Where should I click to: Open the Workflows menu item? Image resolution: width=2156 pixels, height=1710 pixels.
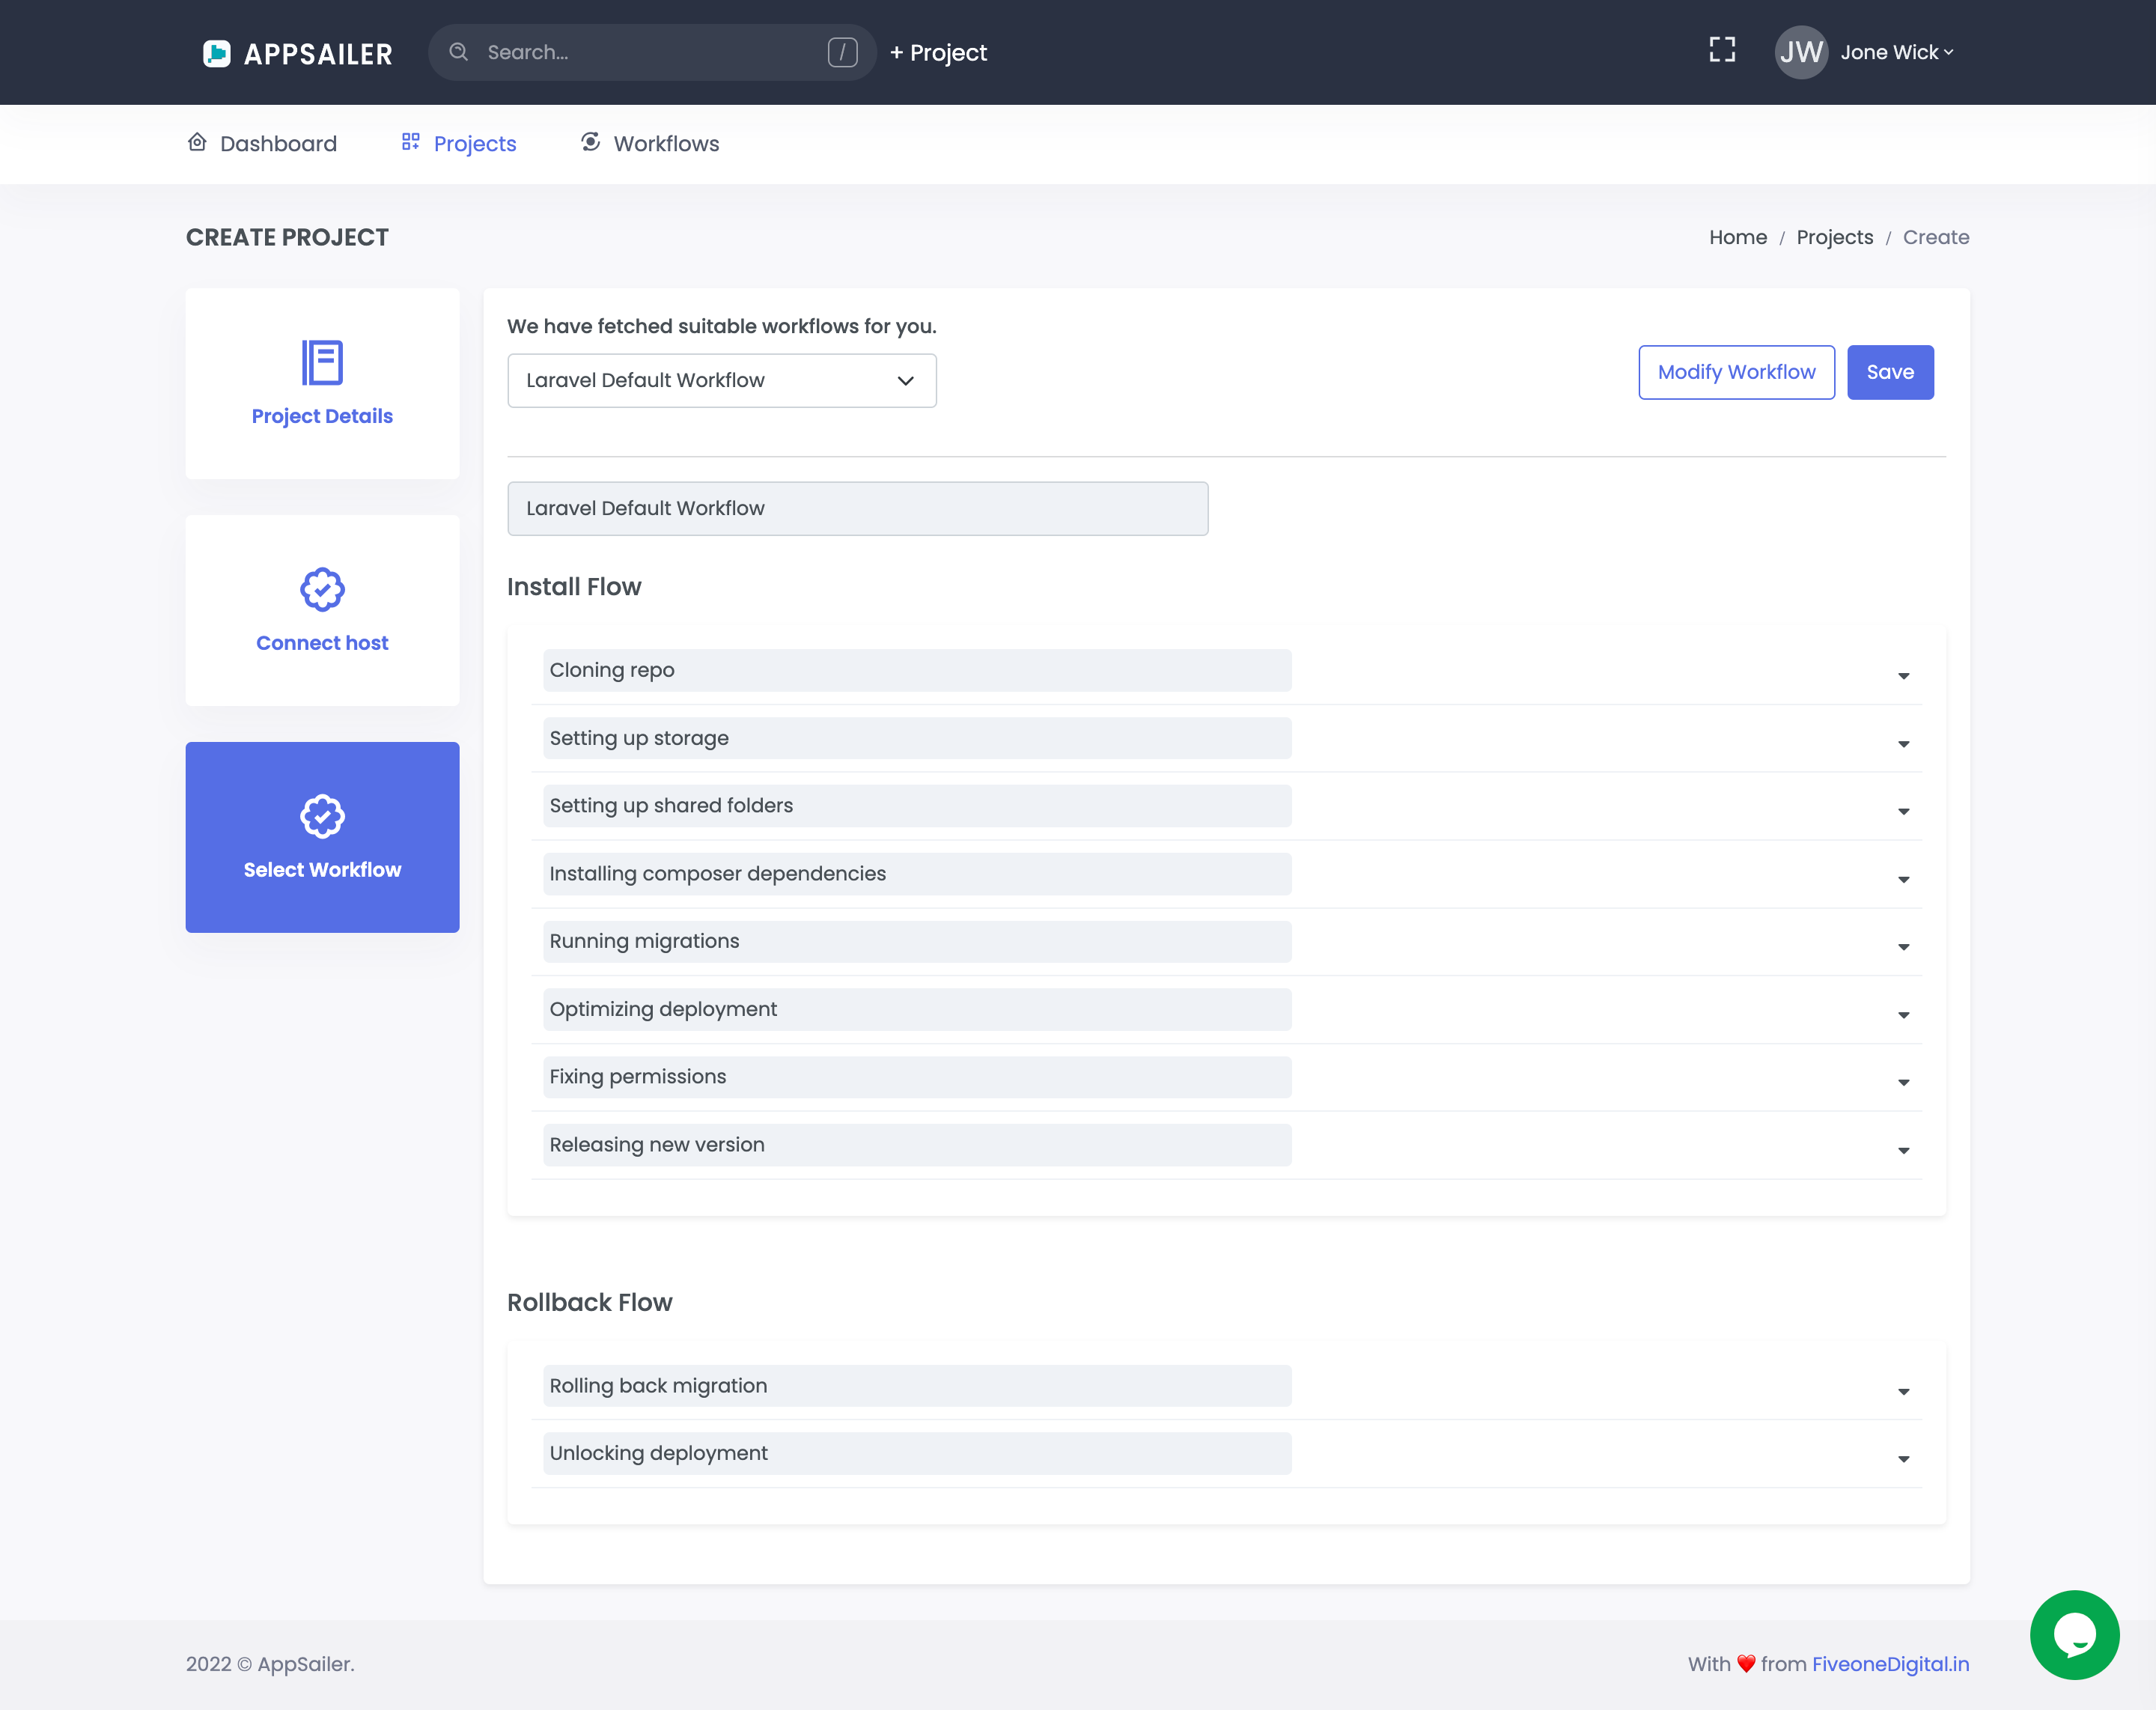[650, 143]
